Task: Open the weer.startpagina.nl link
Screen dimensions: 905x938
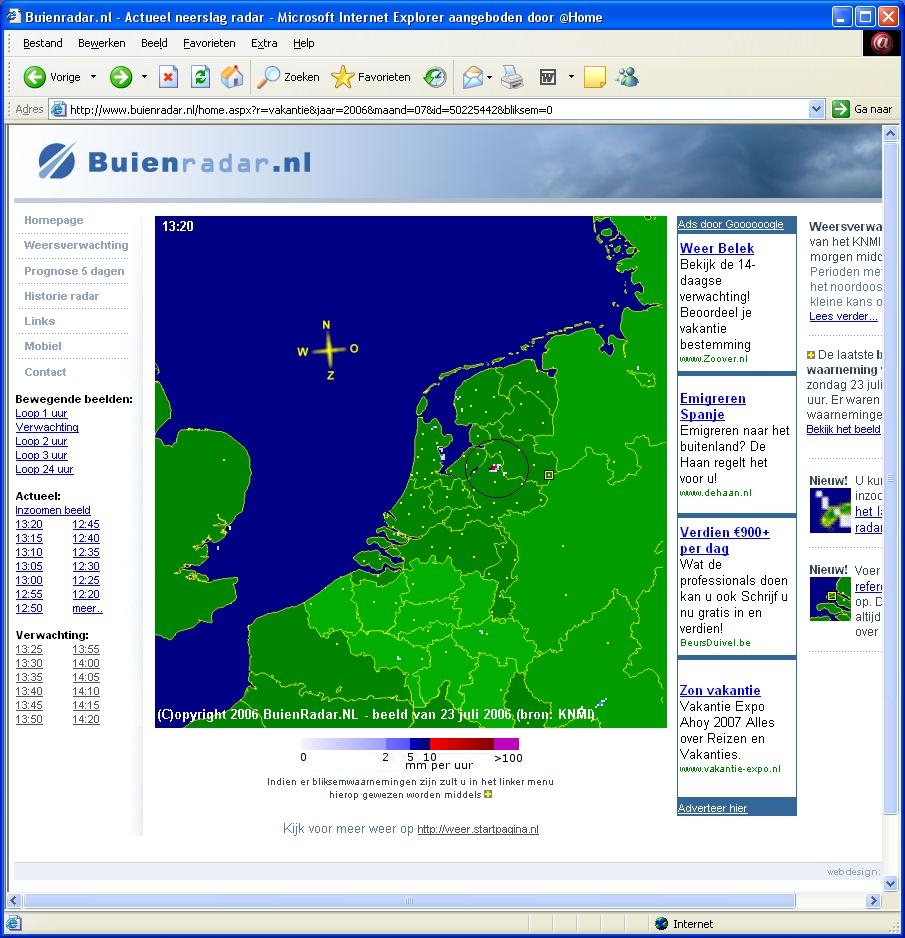Action: pyautogui.click(x=478, y=829)
